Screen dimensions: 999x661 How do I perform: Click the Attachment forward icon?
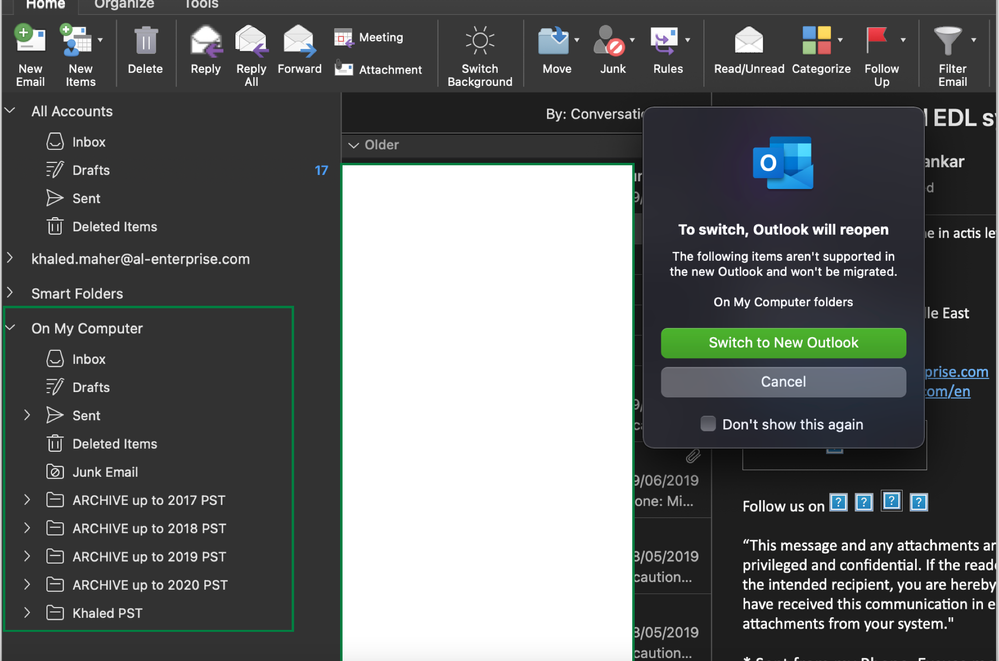pyautogui.click(x=344, y=69)
